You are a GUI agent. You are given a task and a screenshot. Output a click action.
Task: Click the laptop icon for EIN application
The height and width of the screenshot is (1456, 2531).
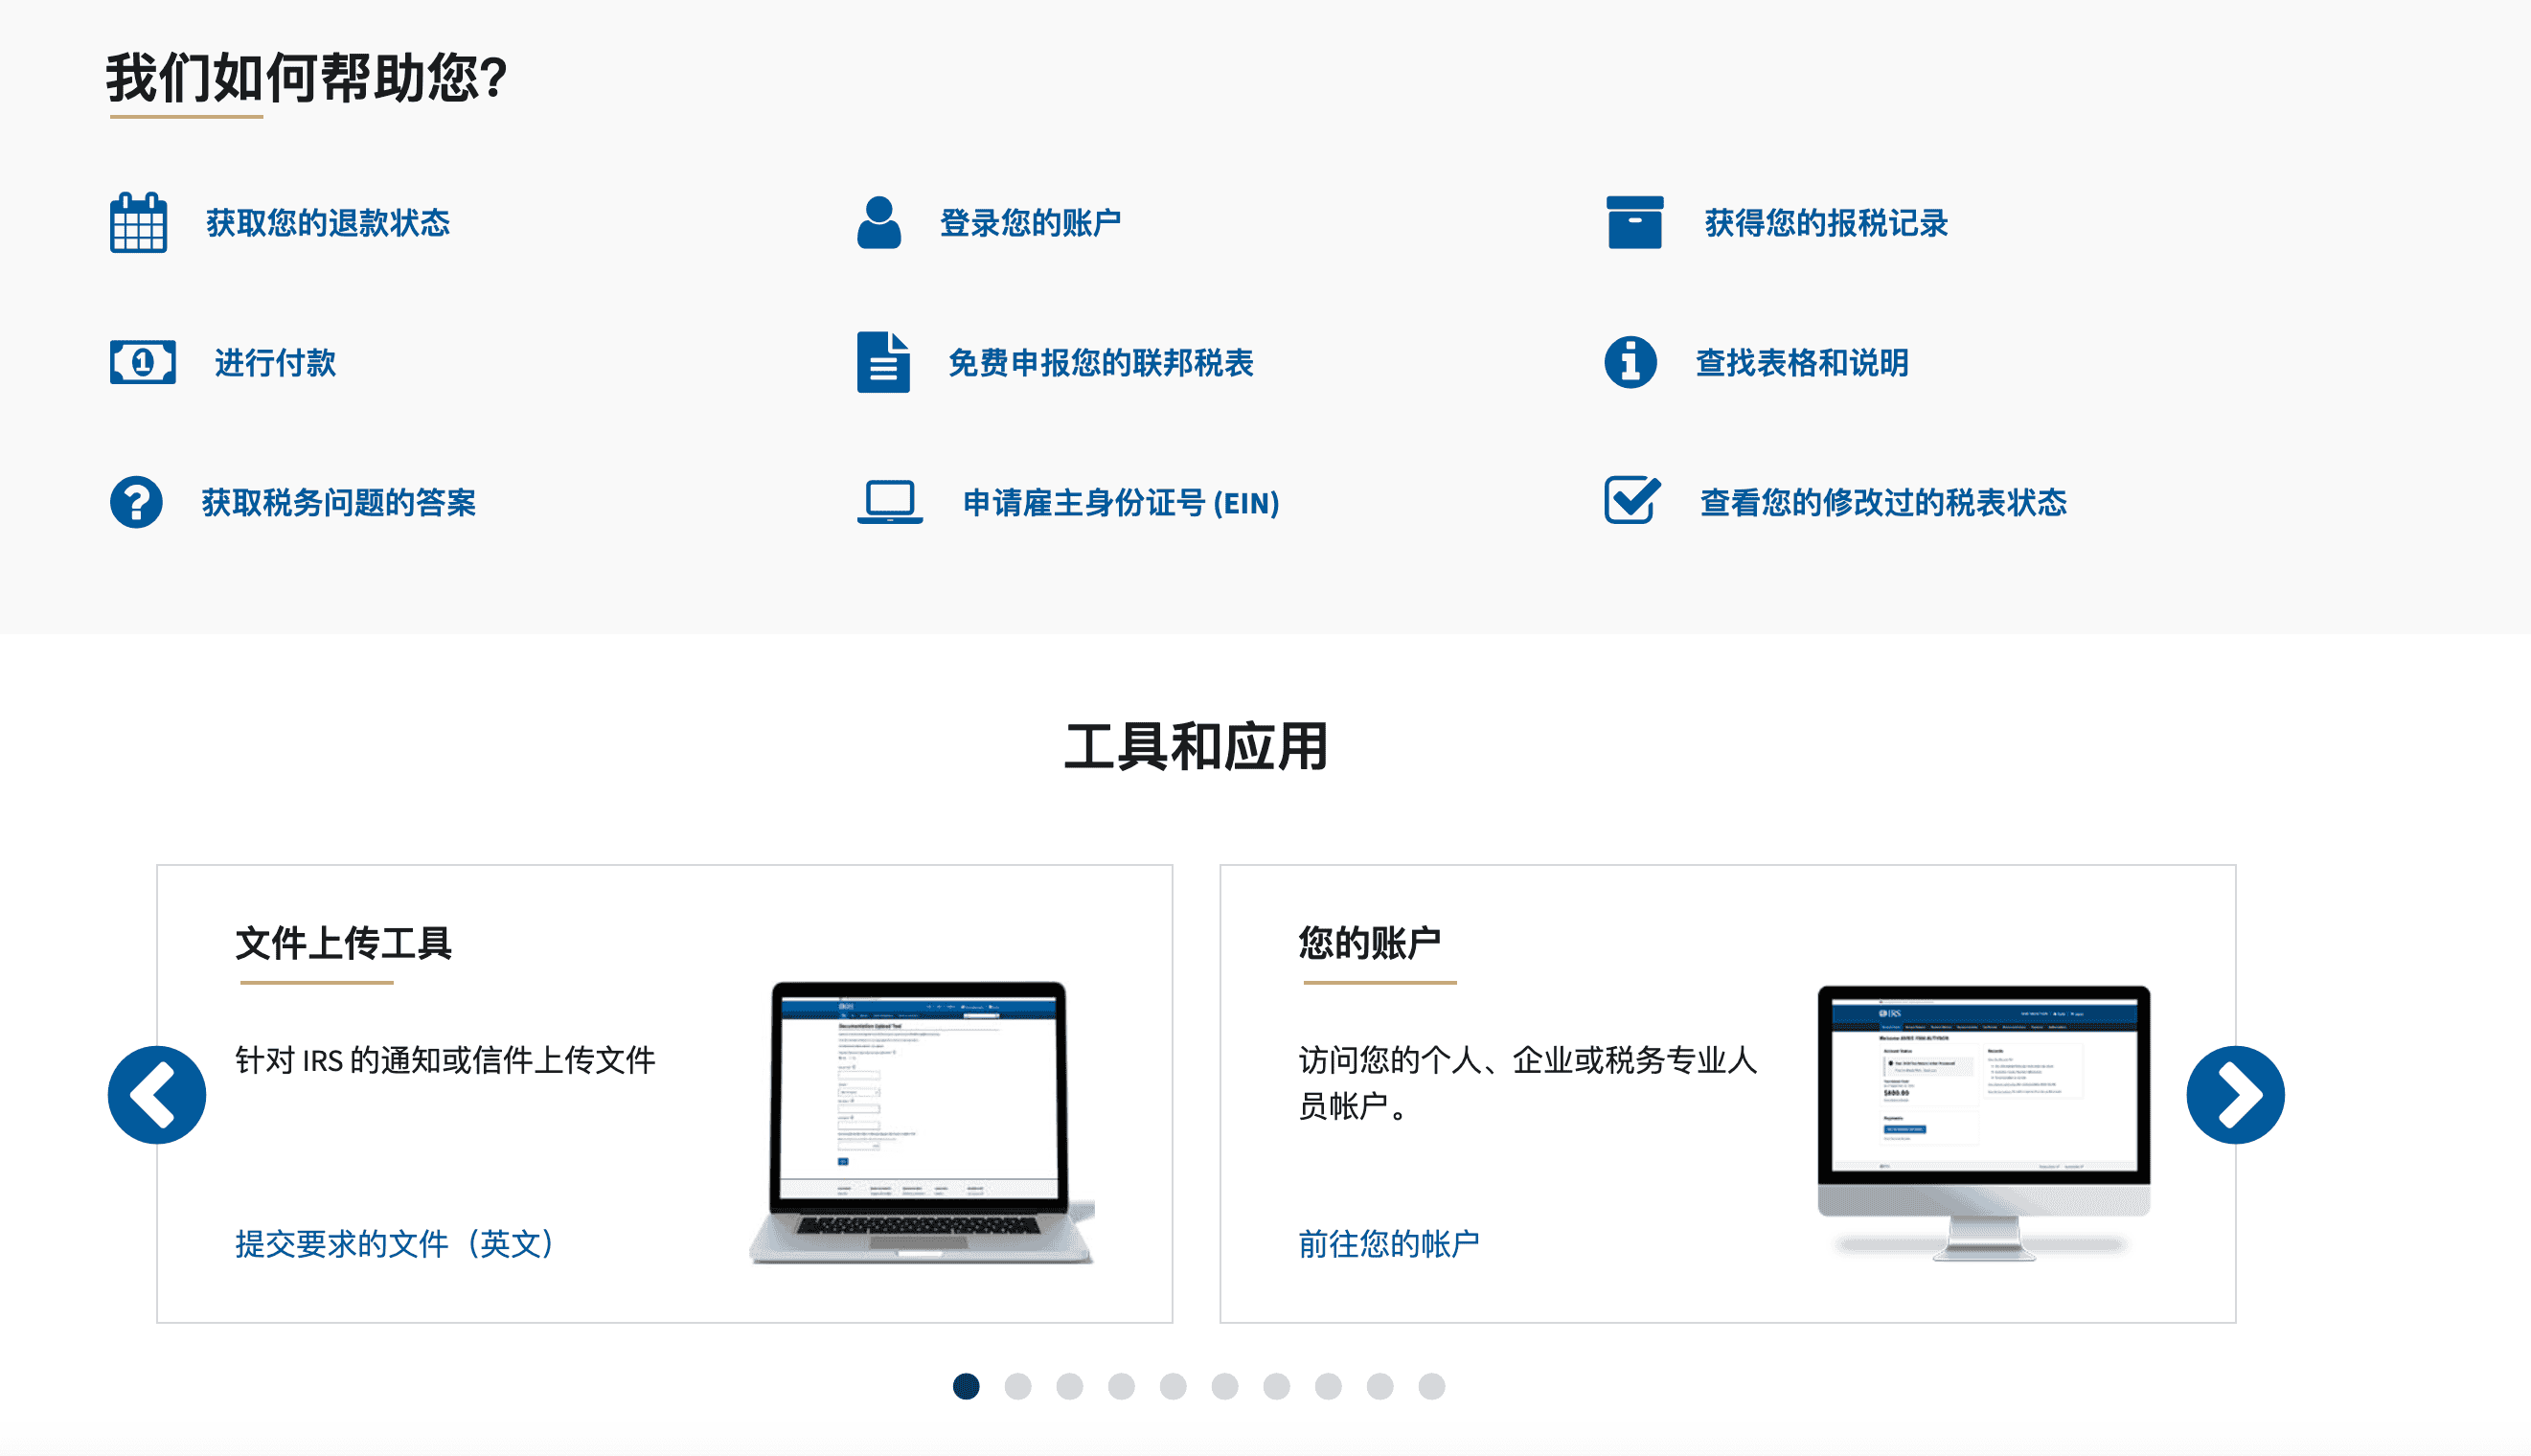pos(889,502)
